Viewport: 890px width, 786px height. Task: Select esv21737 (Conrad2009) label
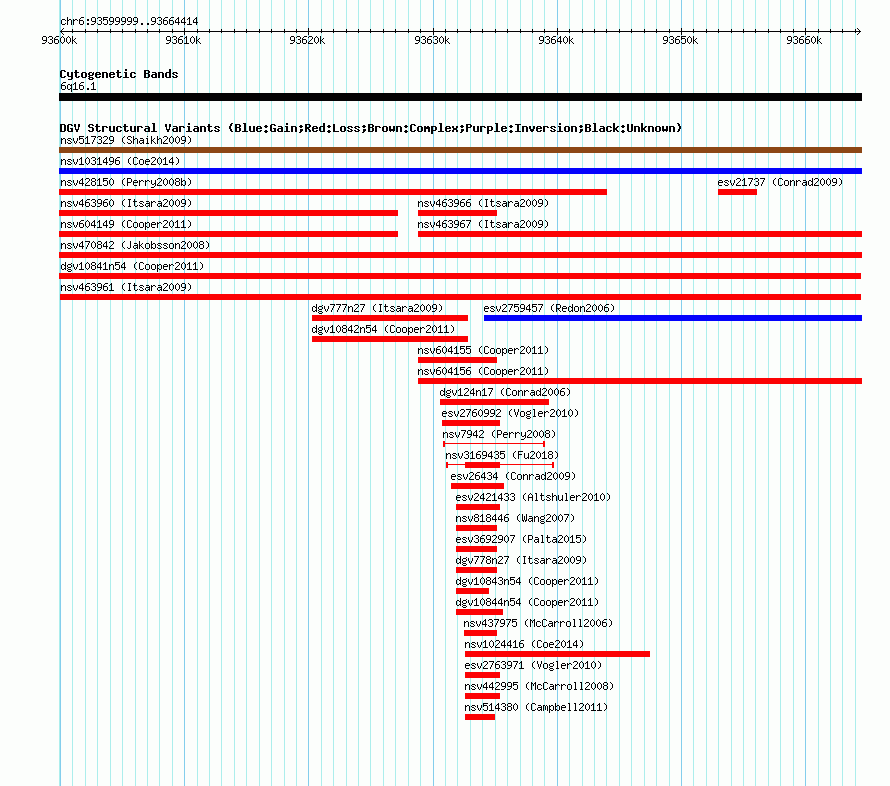coord(780,182)
